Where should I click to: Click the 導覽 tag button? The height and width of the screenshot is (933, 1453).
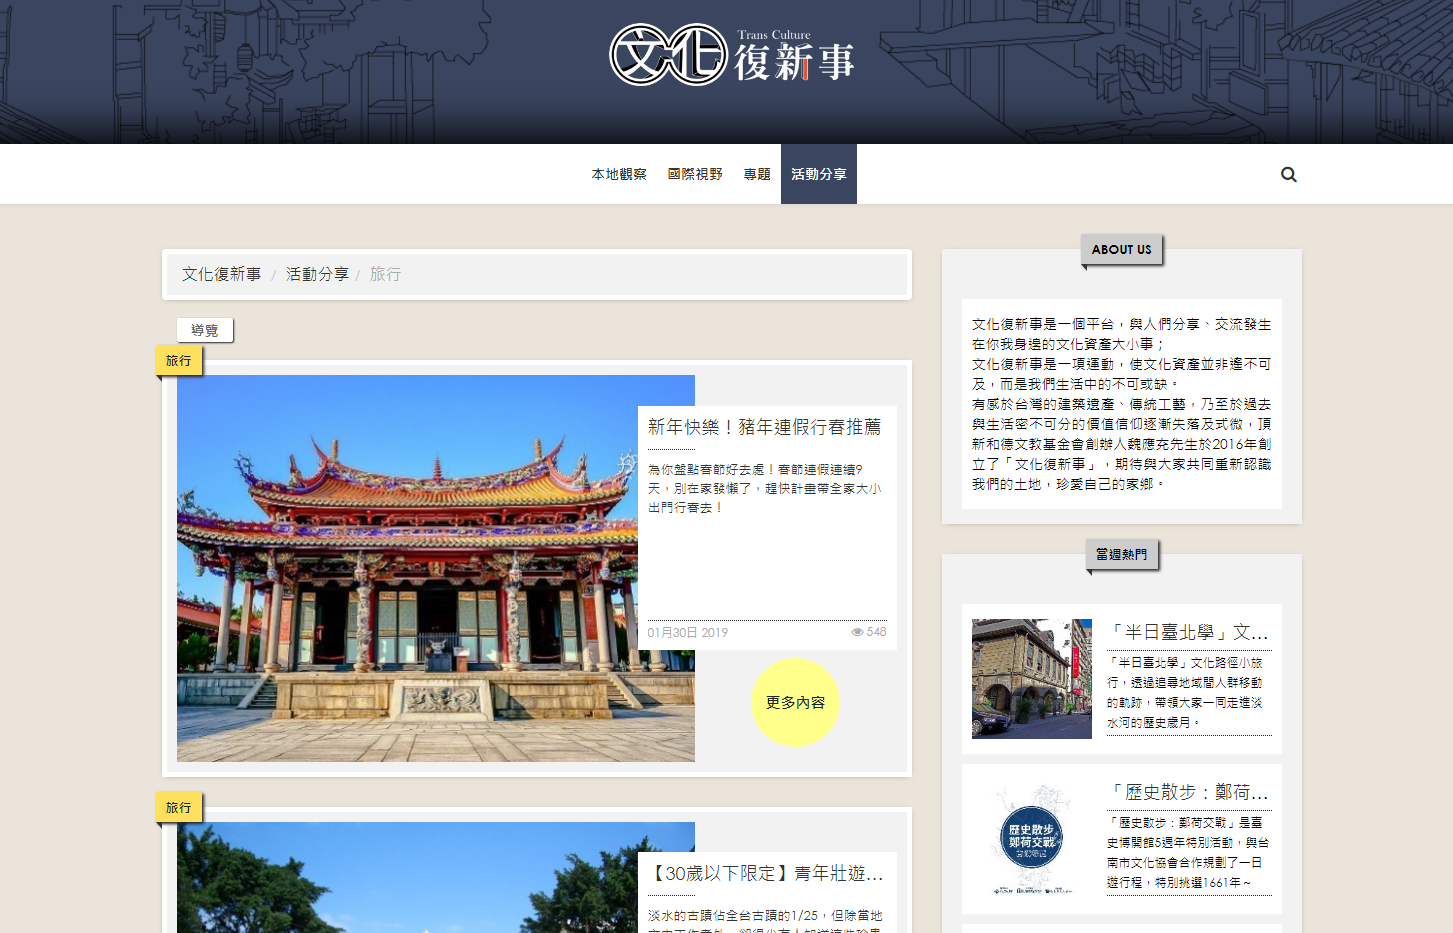tap(205, 330)
